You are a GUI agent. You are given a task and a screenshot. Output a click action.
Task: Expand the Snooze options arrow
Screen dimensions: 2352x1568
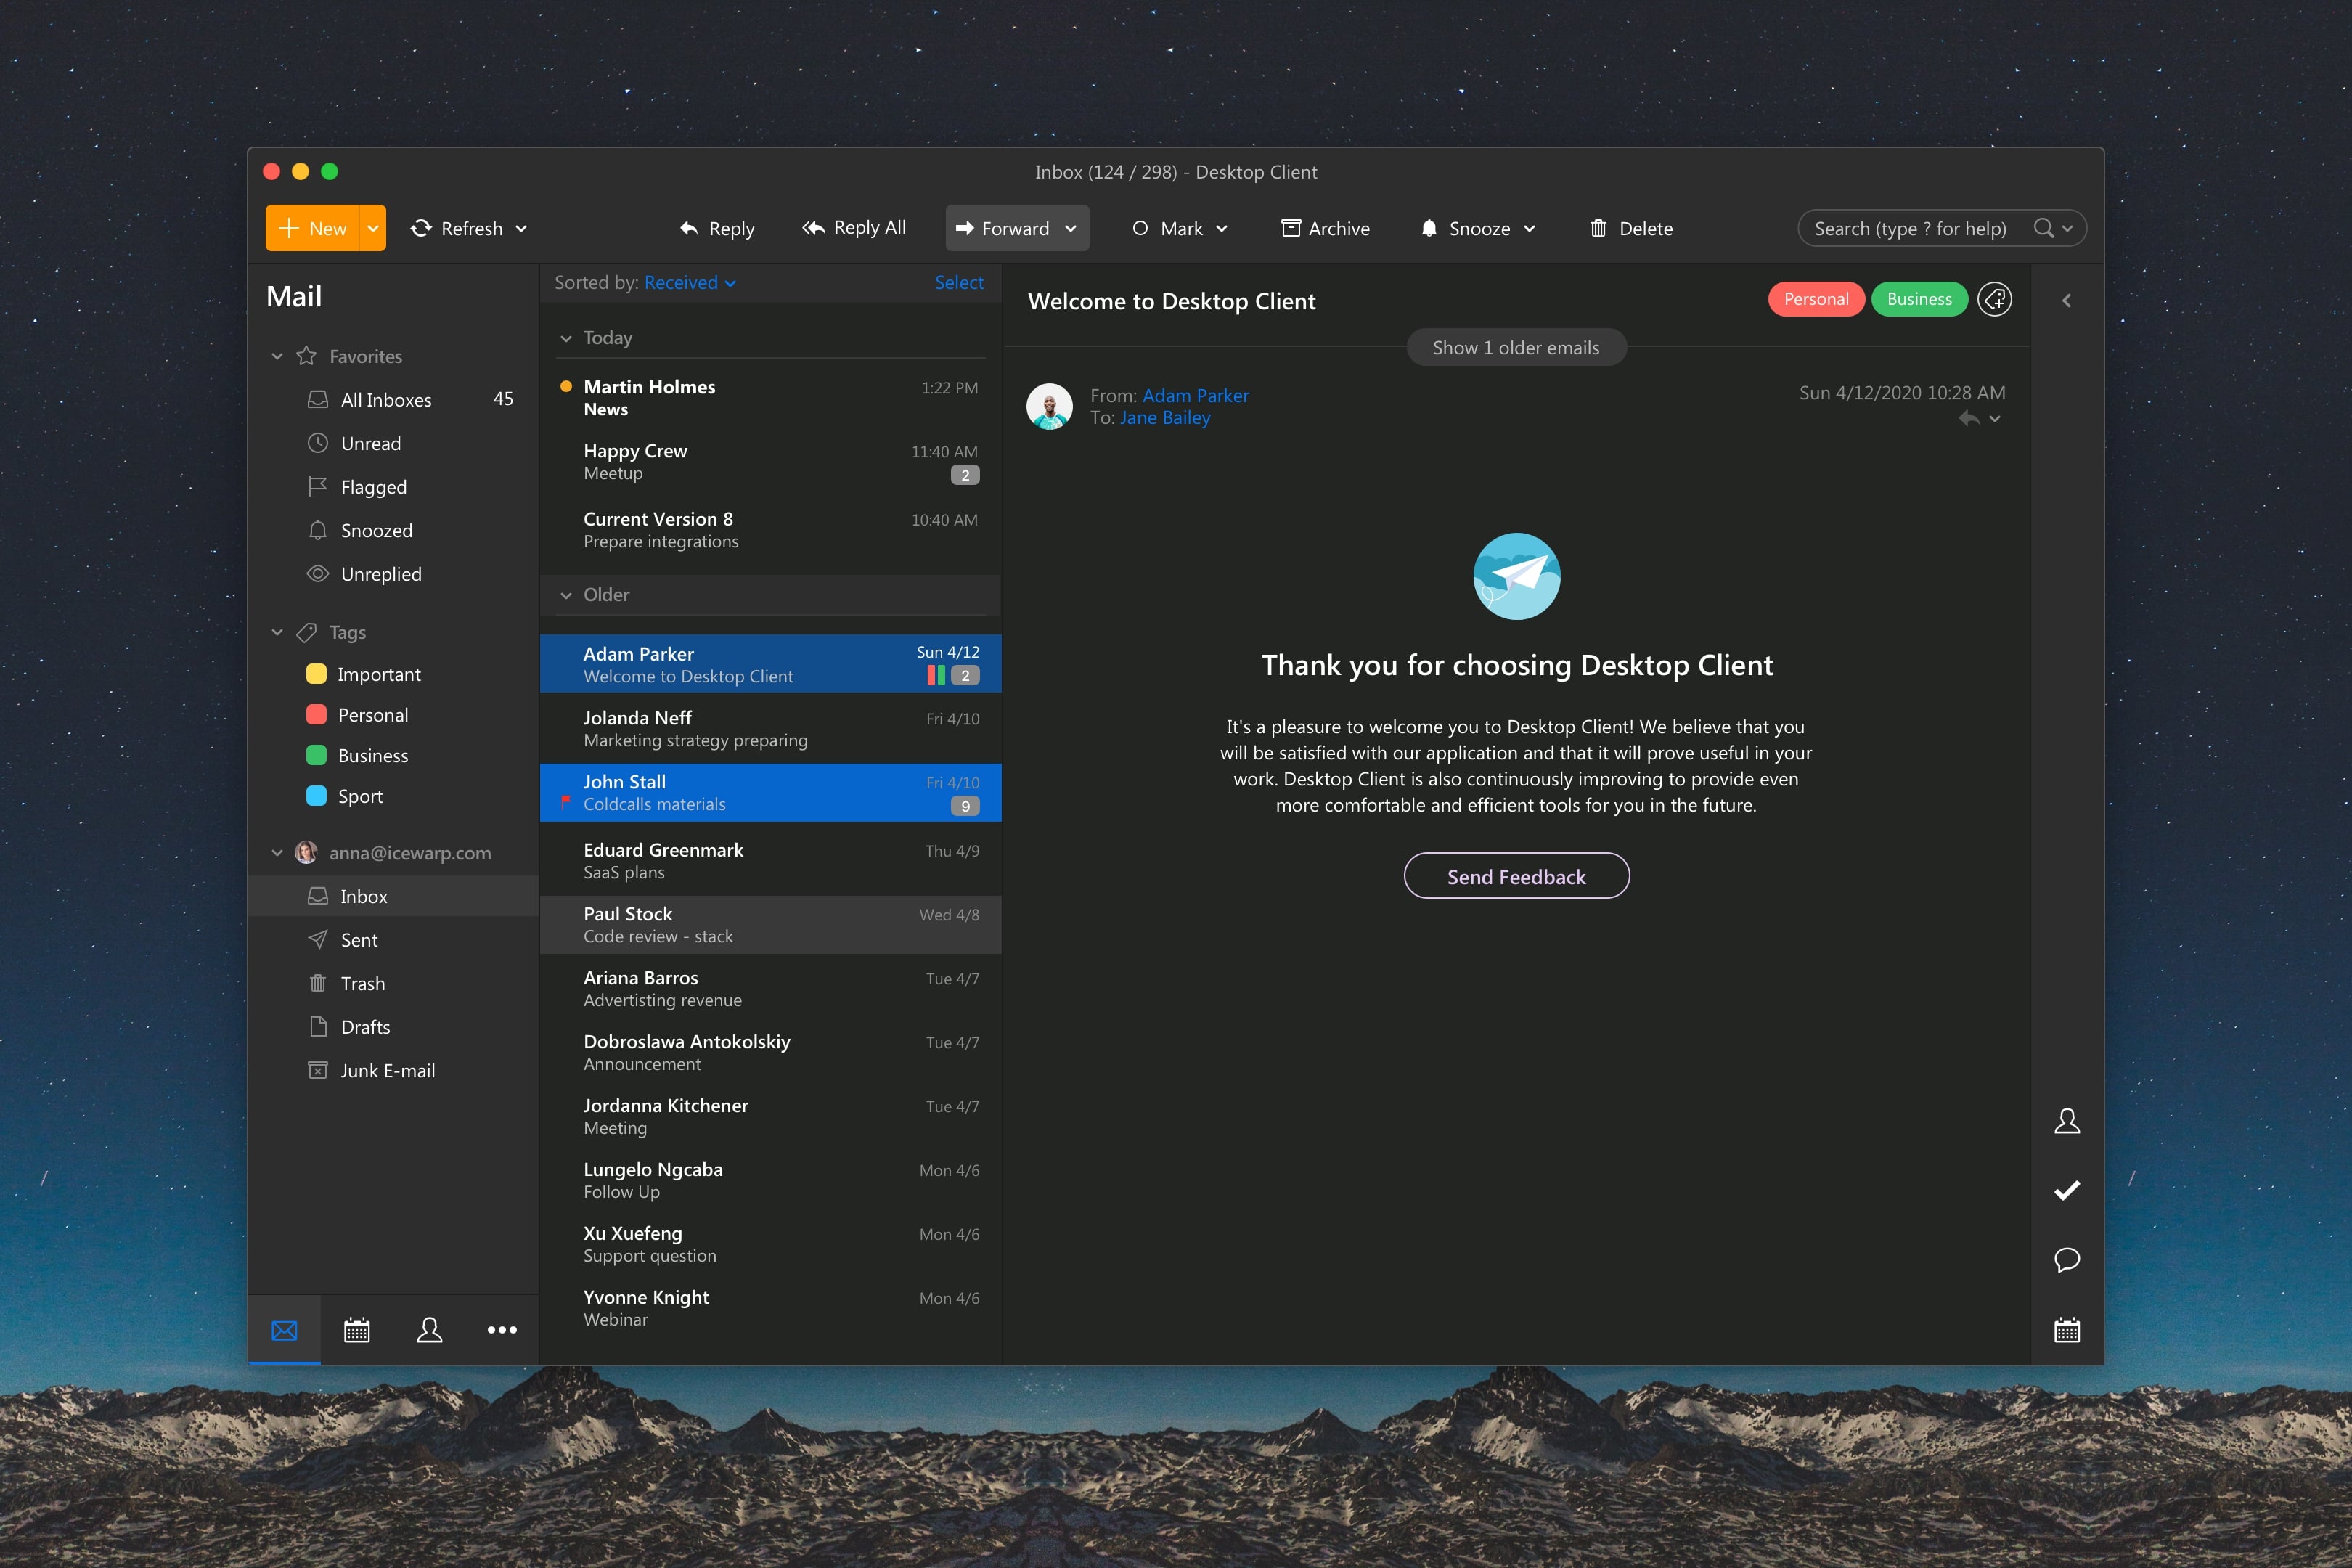pyautogui.click(x=1529, y=228)
